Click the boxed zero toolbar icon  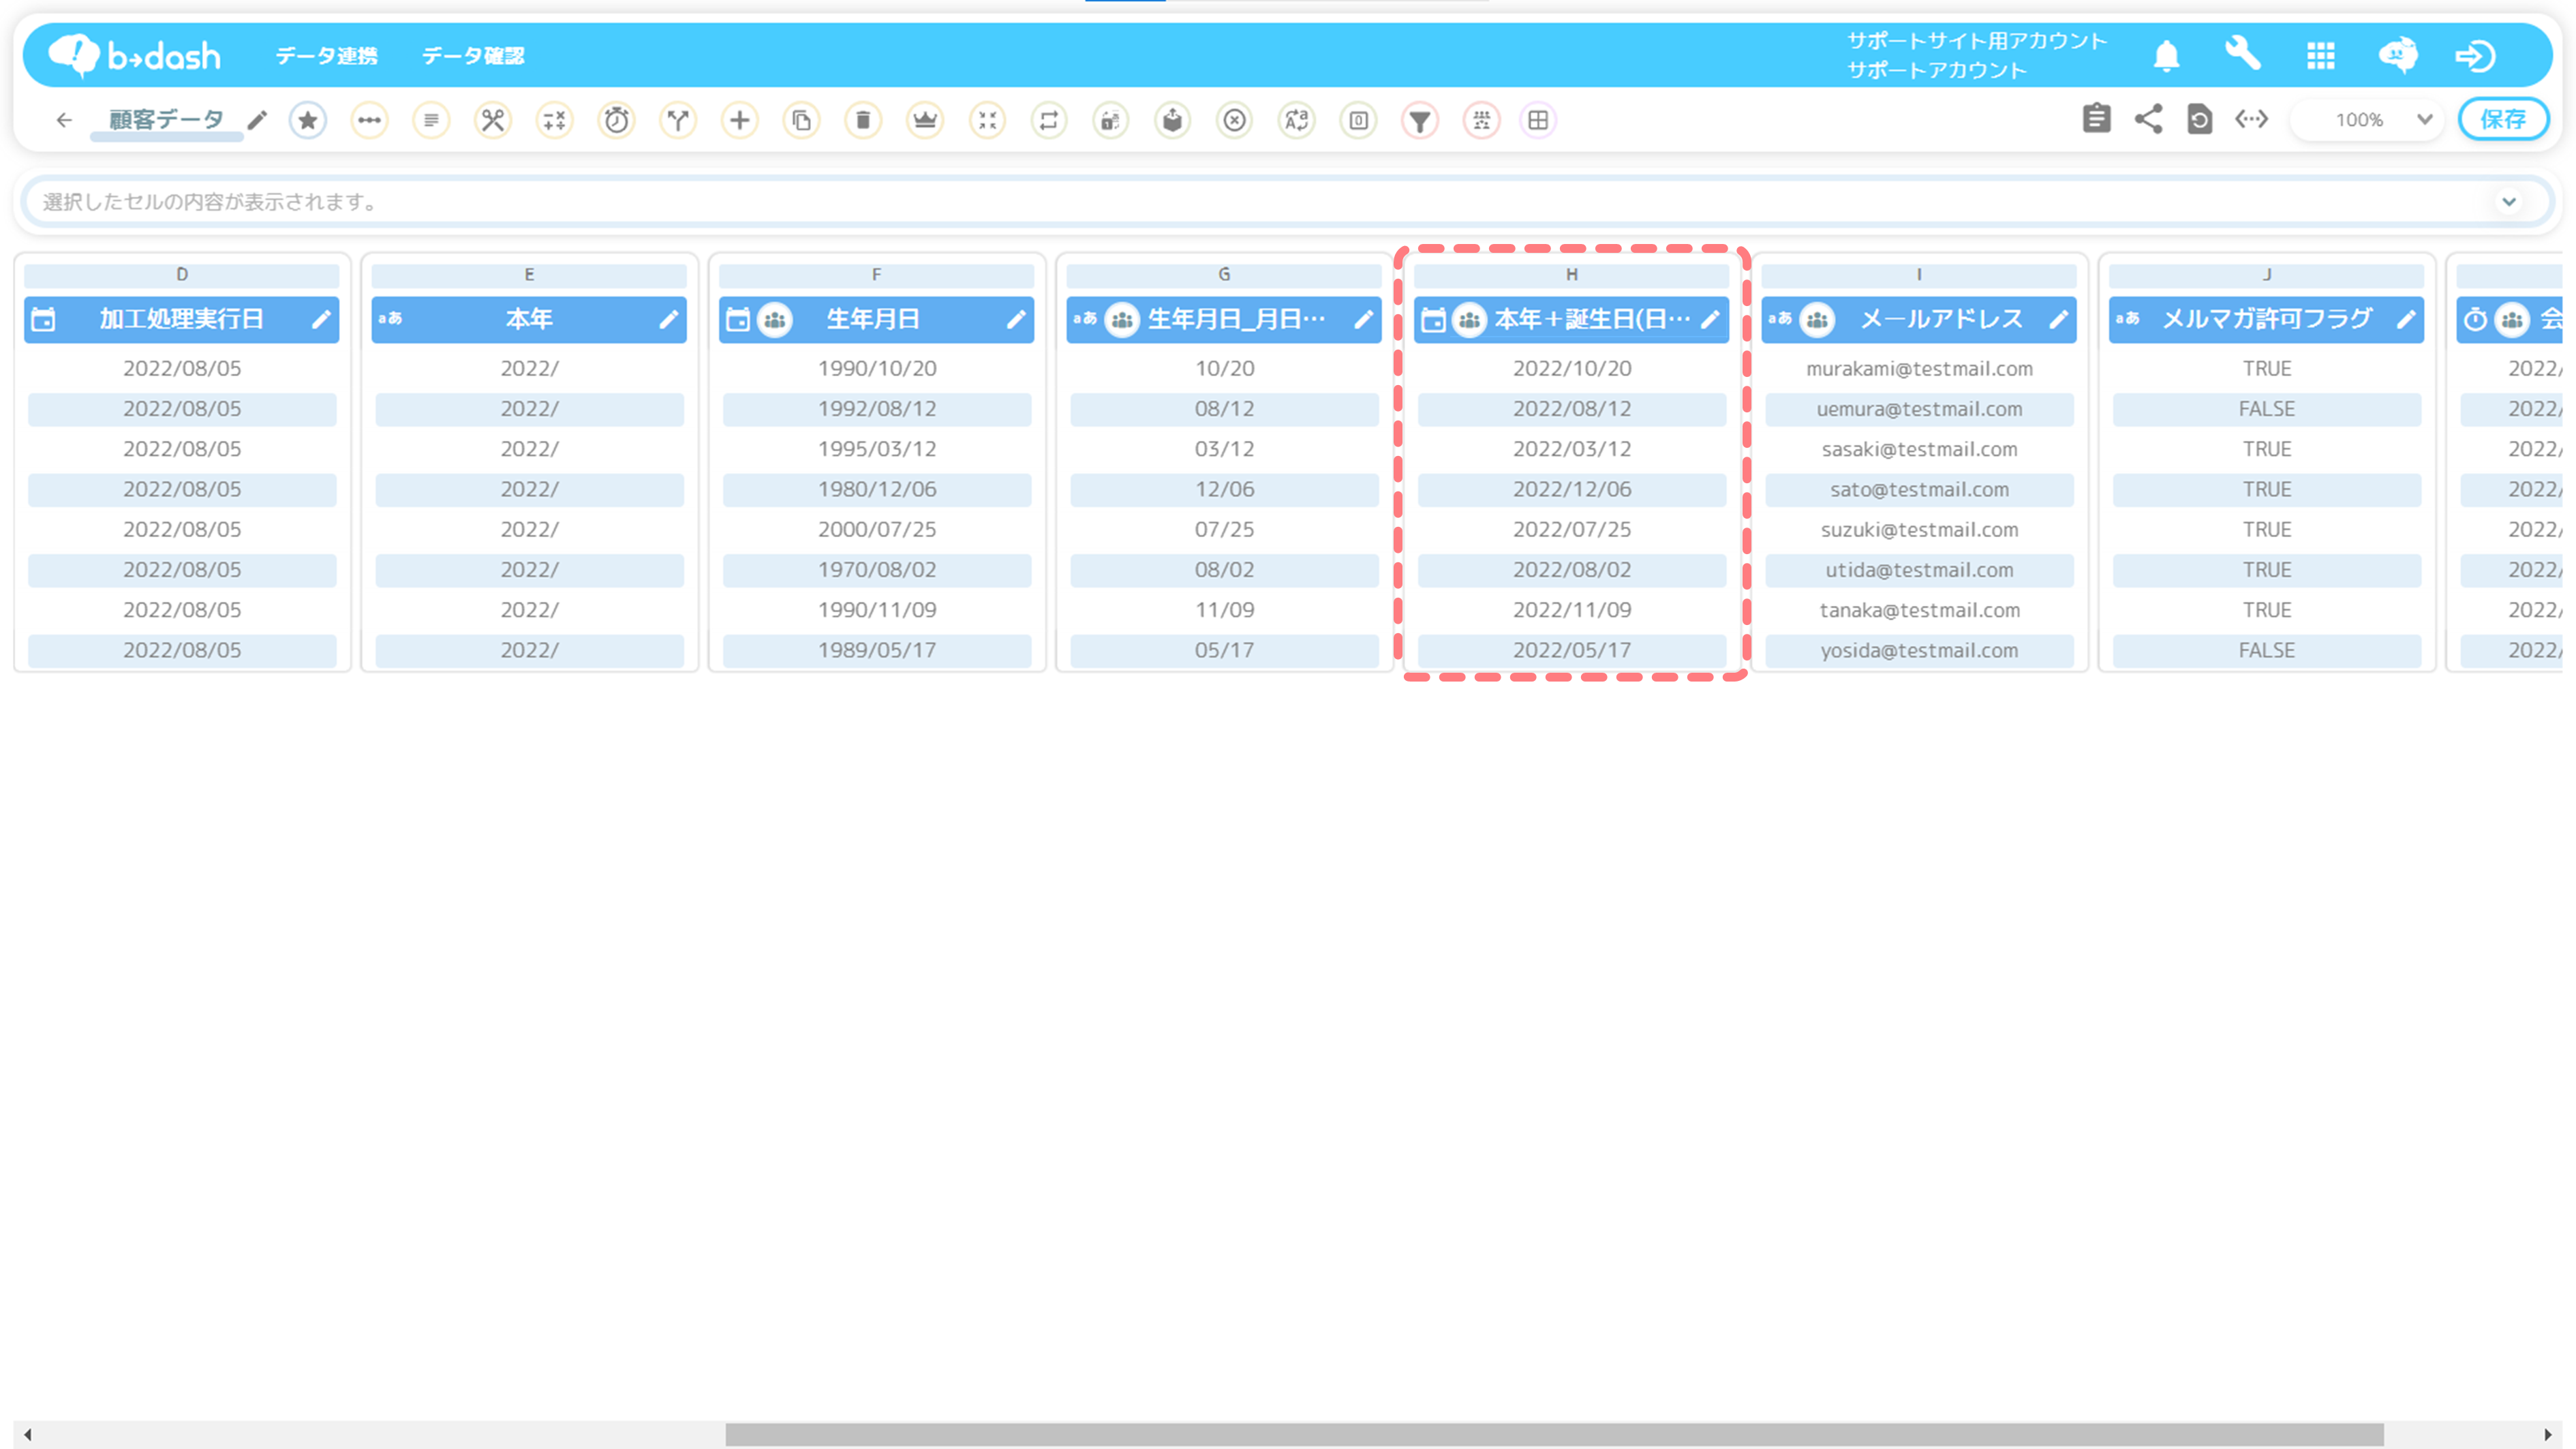(1359, 120)
